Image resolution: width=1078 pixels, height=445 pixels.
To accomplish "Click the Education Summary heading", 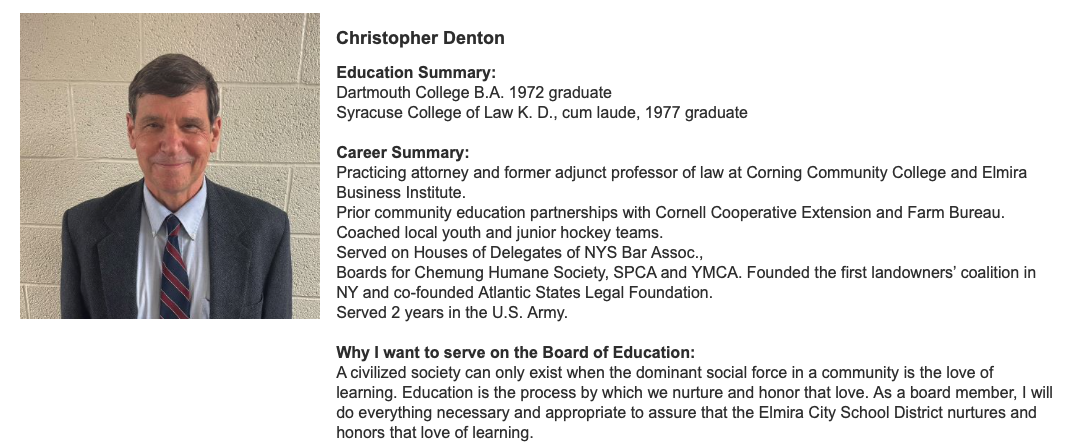I will [416, 72].
